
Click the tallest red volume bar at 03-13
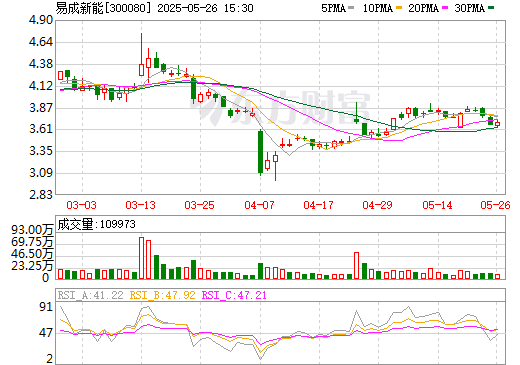coord(141,258)
